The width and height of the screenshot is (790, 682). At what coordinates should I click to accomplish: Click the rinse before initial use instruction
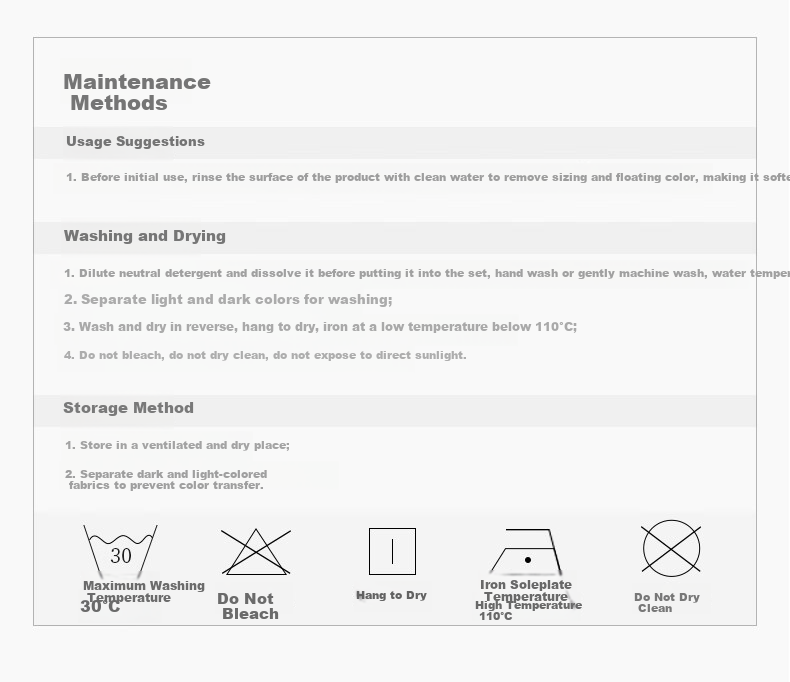tap(428, 177)
